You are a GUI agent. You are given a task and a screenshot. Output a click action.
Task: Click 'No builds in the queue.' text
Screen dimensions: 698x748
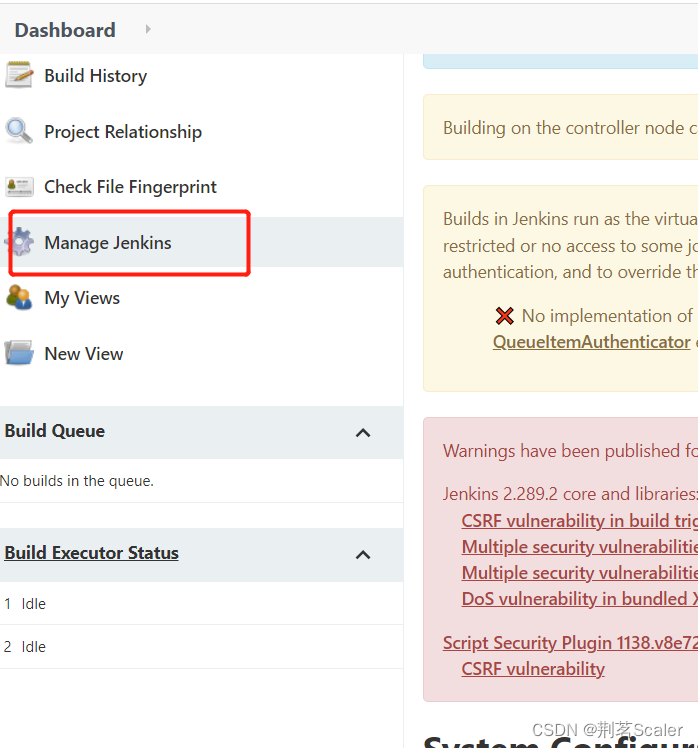coord(77,481)
